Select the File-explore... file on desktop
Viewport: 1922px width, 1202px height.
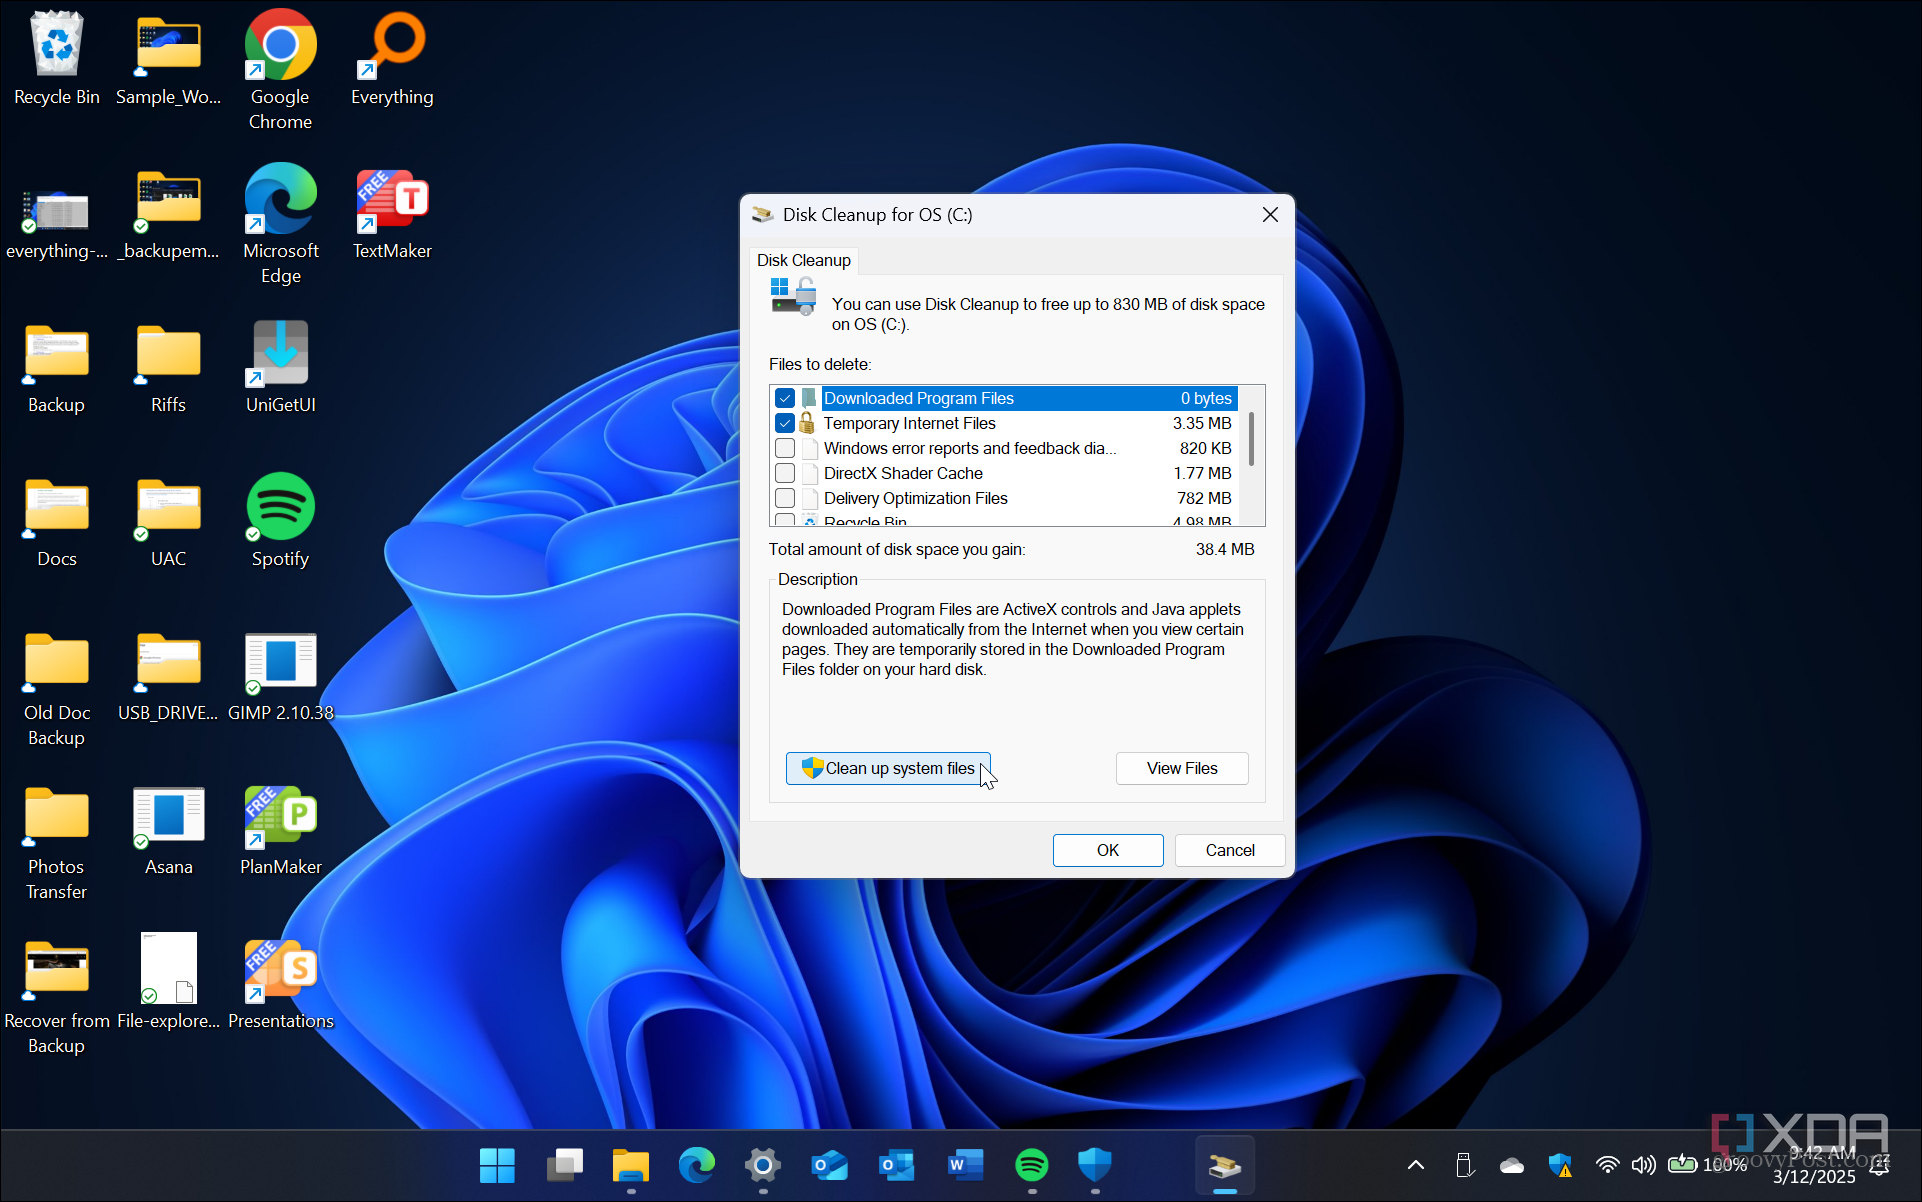pyautogui.click(x=169, y=982)
